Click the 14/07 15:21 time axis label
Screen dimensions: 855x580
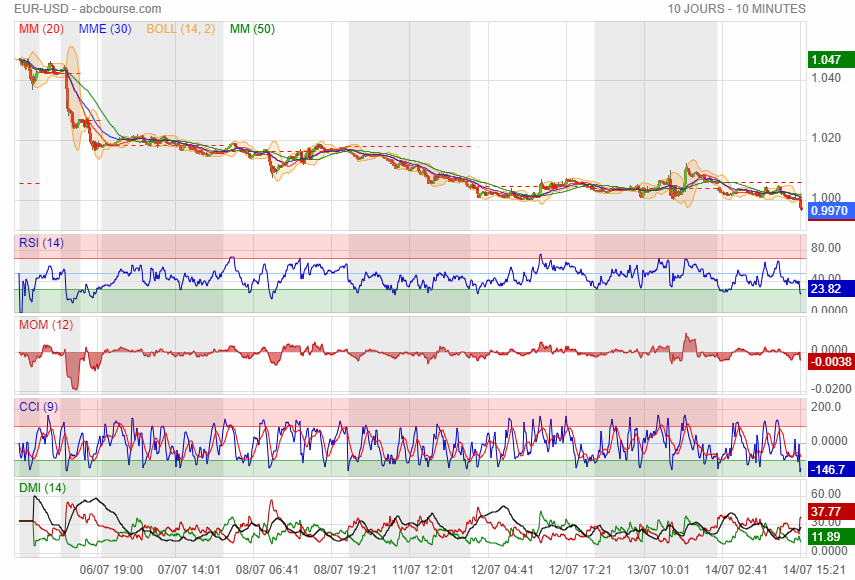(x=814, y=570)
